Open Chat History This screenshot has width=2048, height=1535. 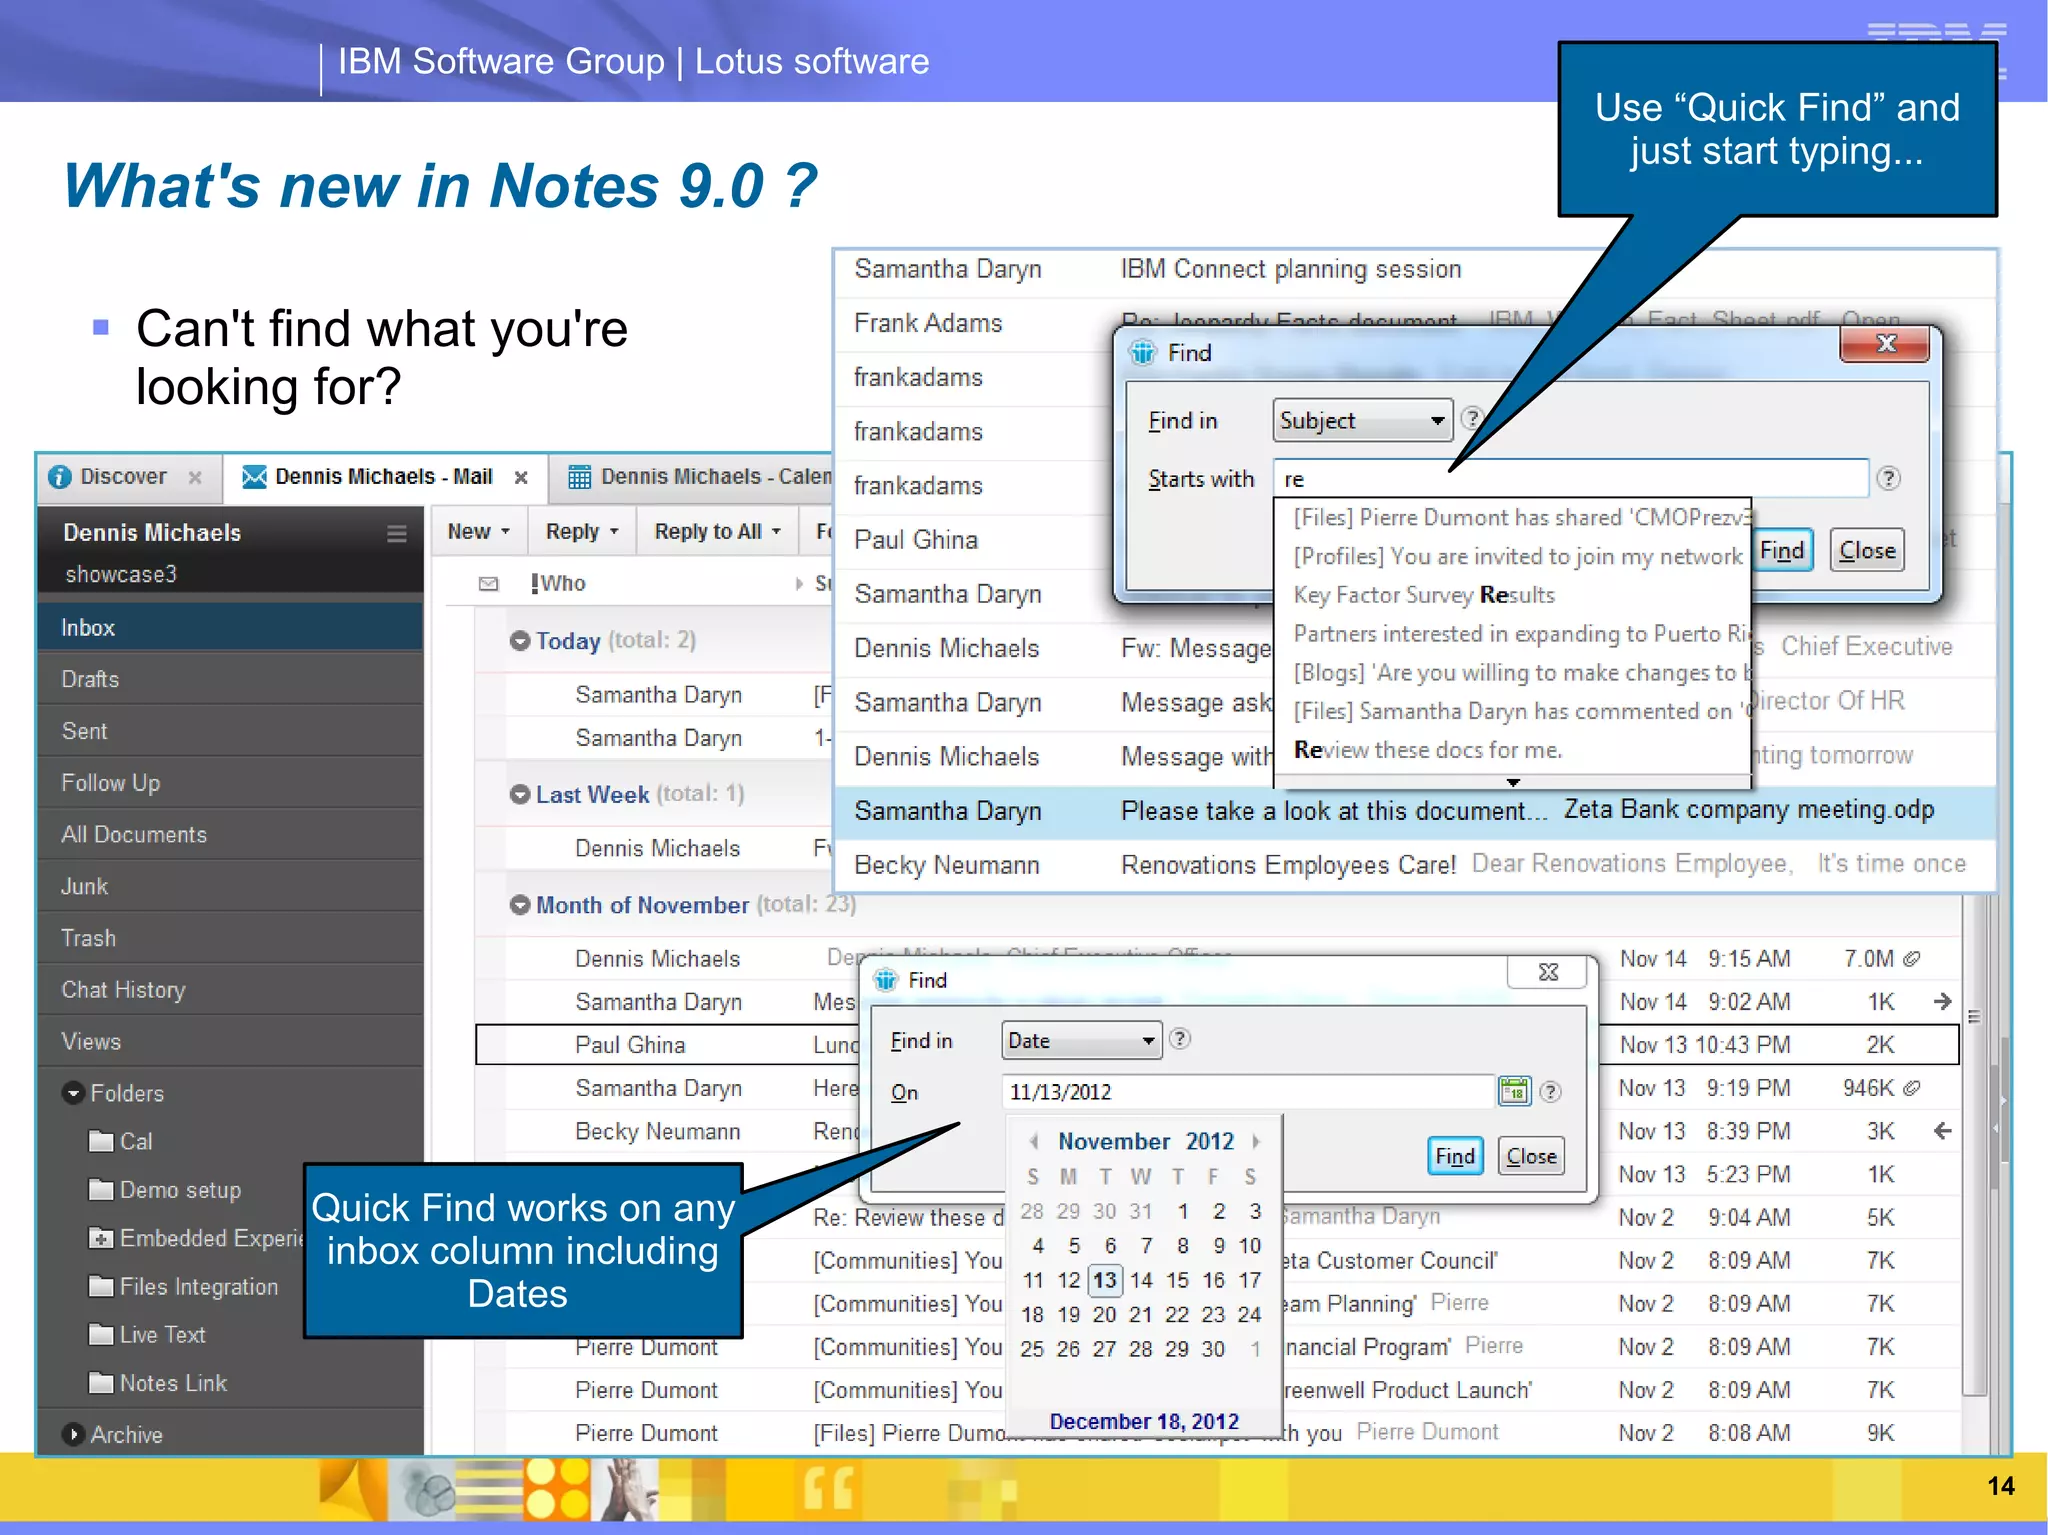tap(230, 990)
